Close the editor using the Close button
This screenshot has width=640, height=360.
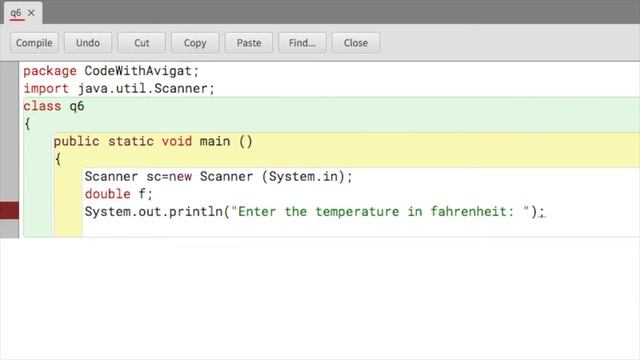coord(356,43)
